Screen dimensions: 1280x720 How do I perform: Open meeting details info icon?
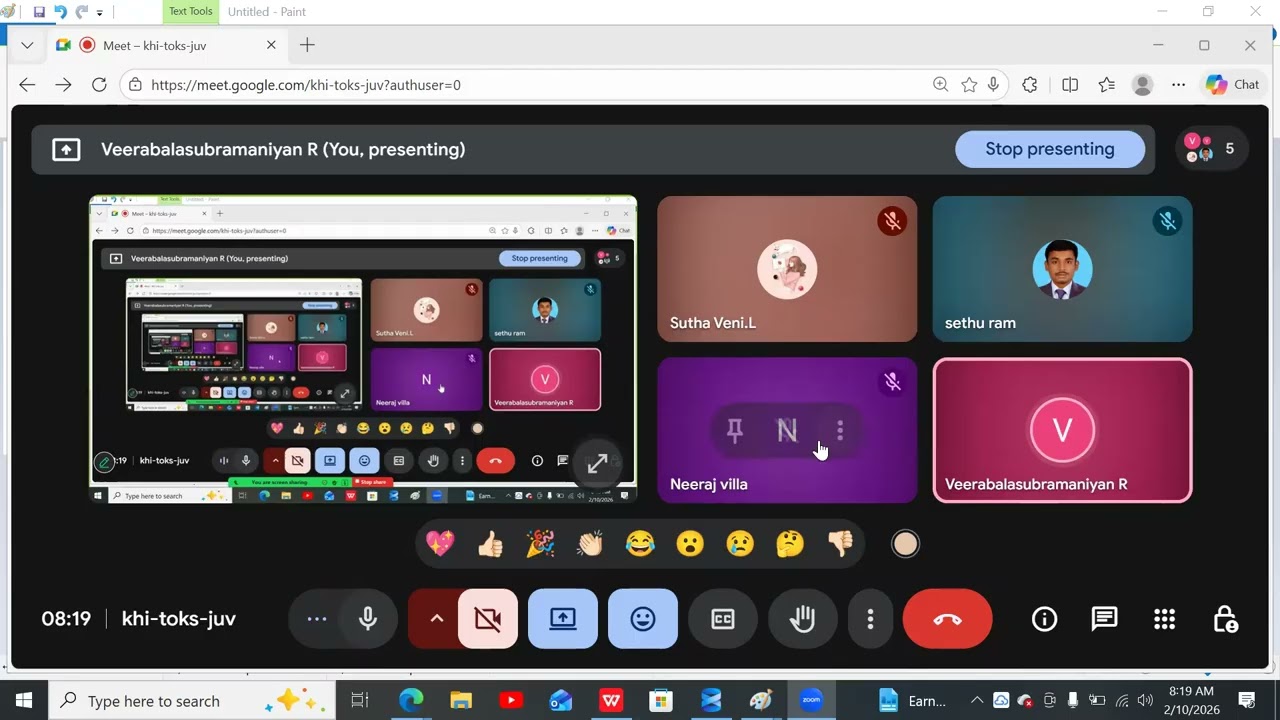(x=1044, y=619)
